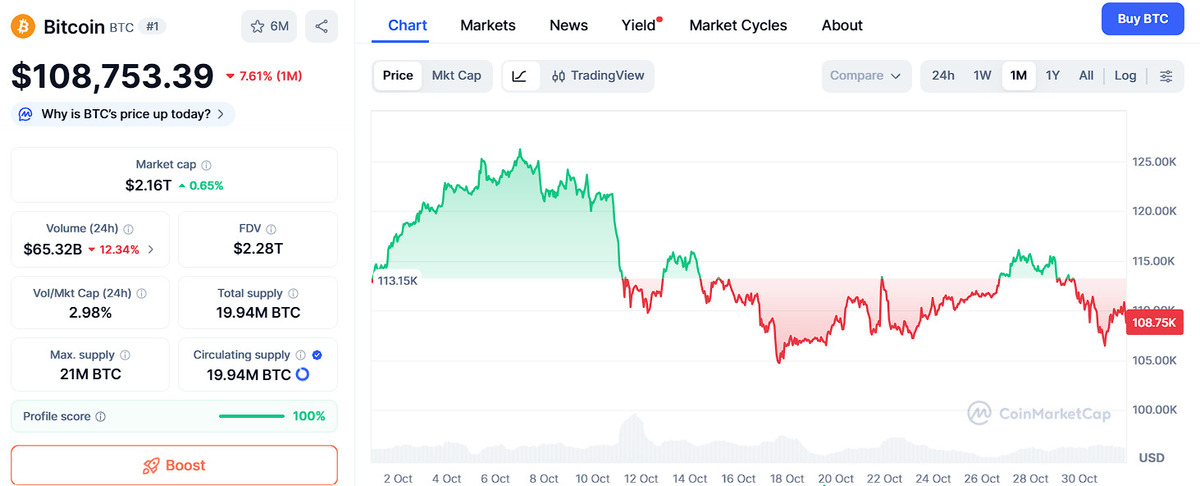Image resolution: width=1200 pixels, height=486 pixels.
Task: Switch to the Markets tab
Action: pyautogui.click(x=488, y=25)
